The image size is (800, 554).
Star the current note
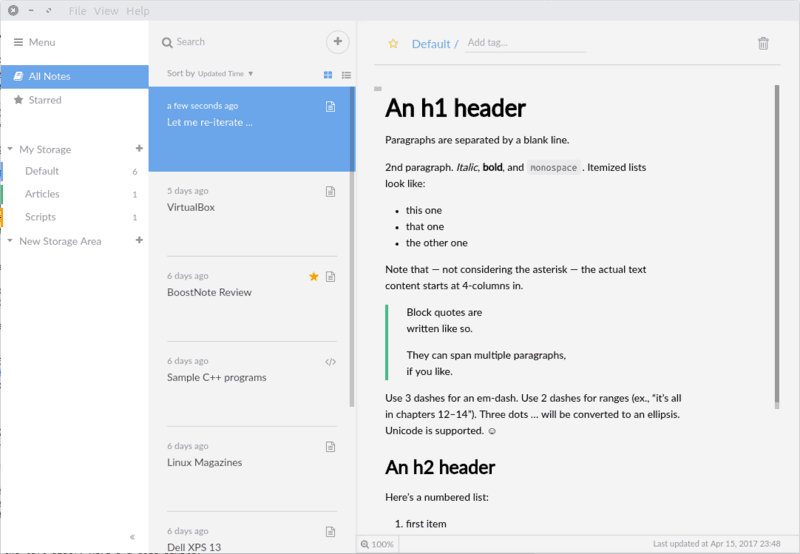point(393,44)
